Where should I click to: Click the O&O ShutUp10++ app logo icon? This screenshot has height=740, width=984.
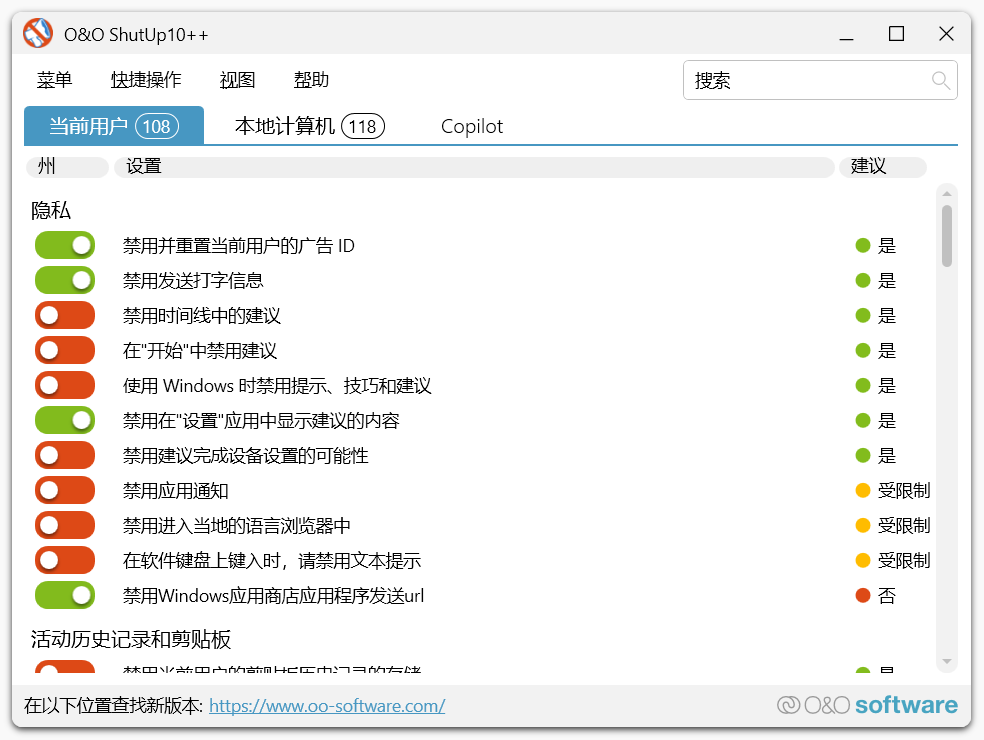38,33
